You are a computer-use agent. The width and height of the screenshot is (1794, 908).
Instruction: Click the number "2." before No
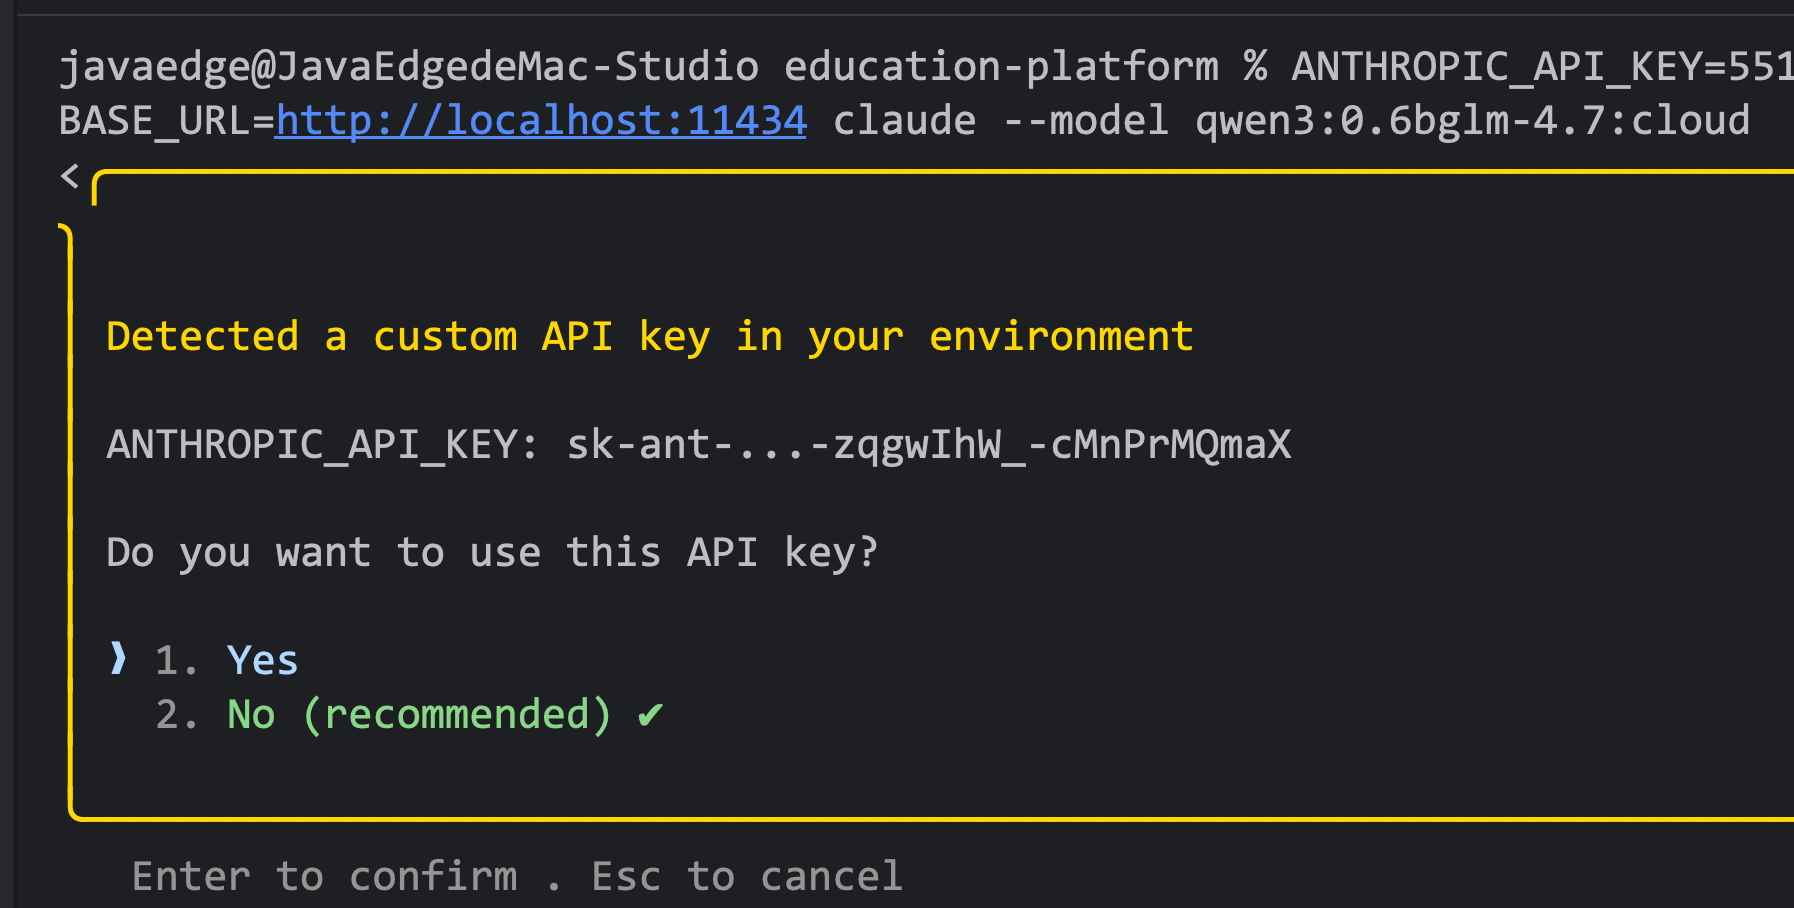click(x=177, y=715)
